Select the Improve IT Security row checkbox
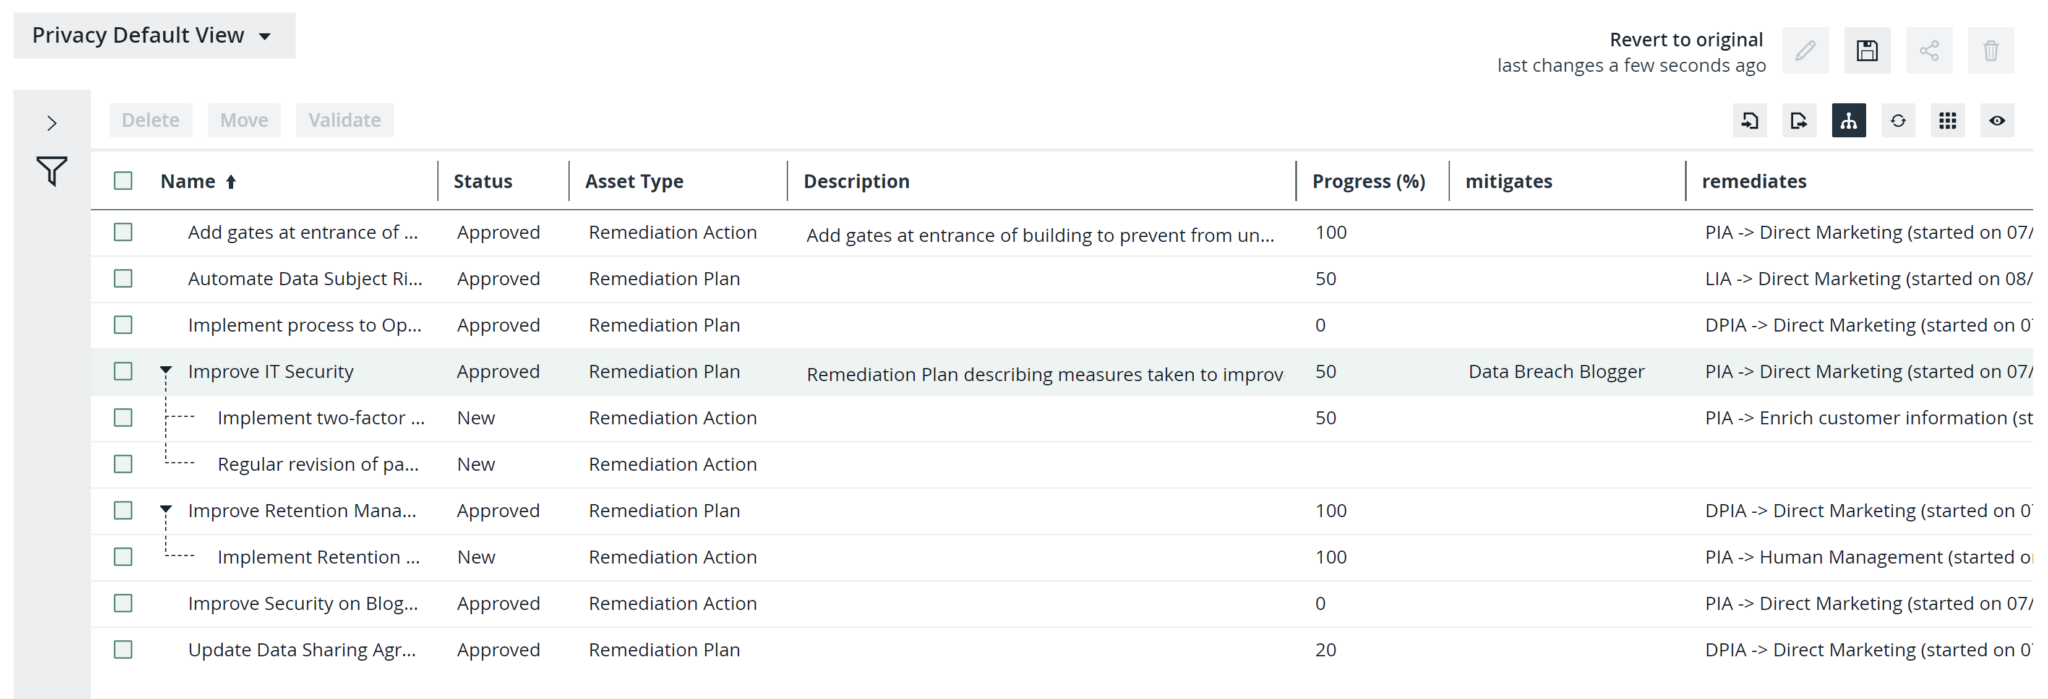This screenshot has width=2048, height=699. pos(123,371)
